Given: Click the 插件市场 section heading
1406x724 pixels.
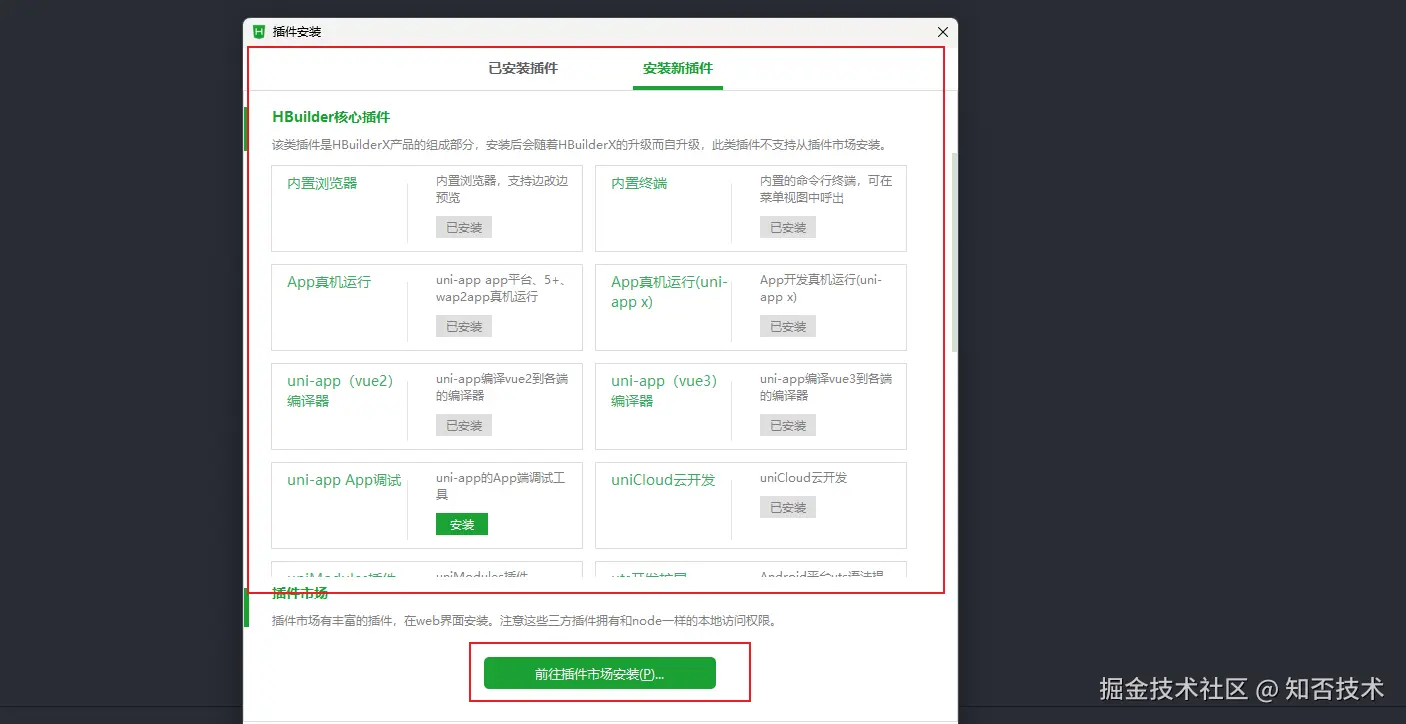Looking at the screenshot, I should tap(300, 593).
